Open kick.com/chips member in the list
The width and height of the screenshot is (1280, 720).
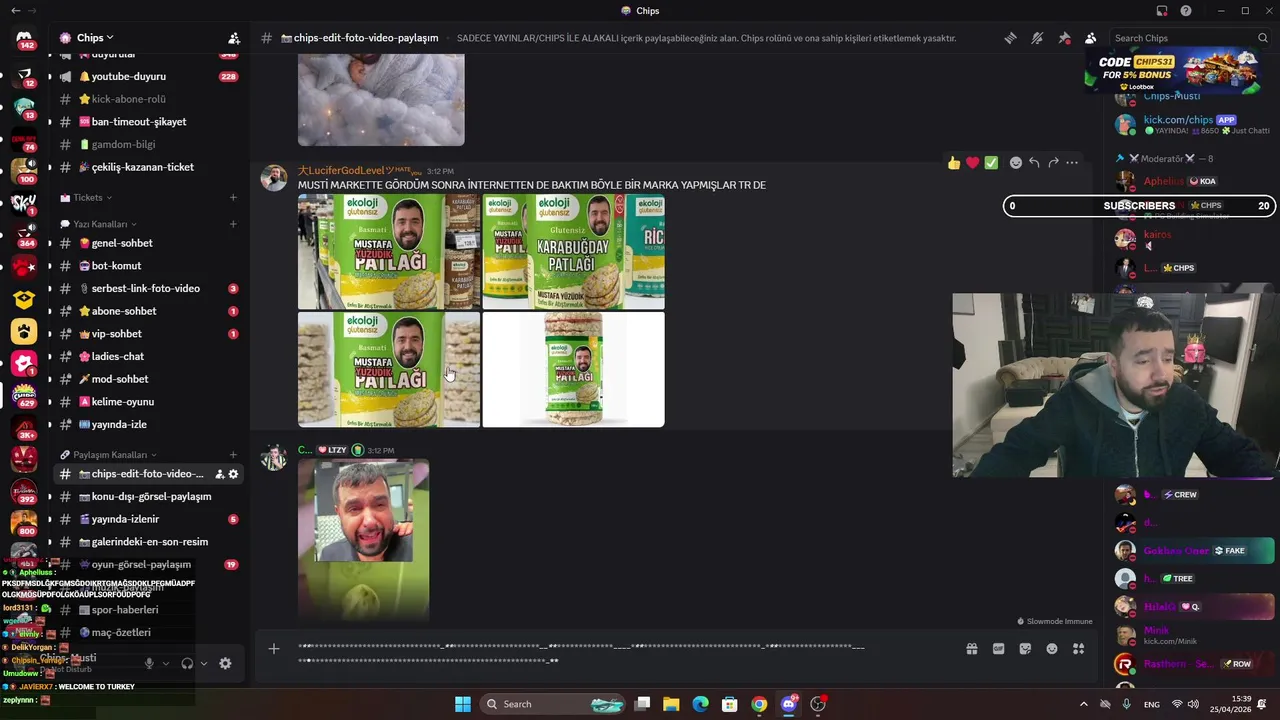[1195, 124]
